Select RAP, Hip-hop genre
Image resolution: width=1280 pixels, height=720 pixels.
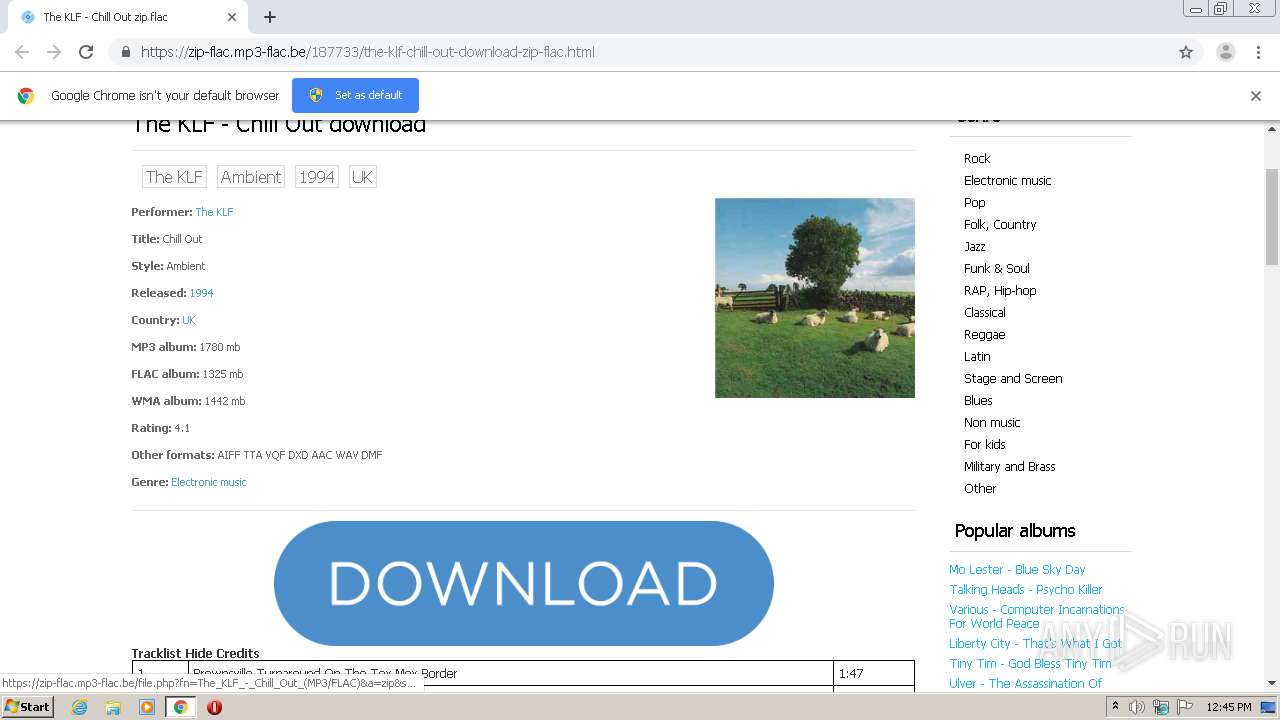point(1000,290)
